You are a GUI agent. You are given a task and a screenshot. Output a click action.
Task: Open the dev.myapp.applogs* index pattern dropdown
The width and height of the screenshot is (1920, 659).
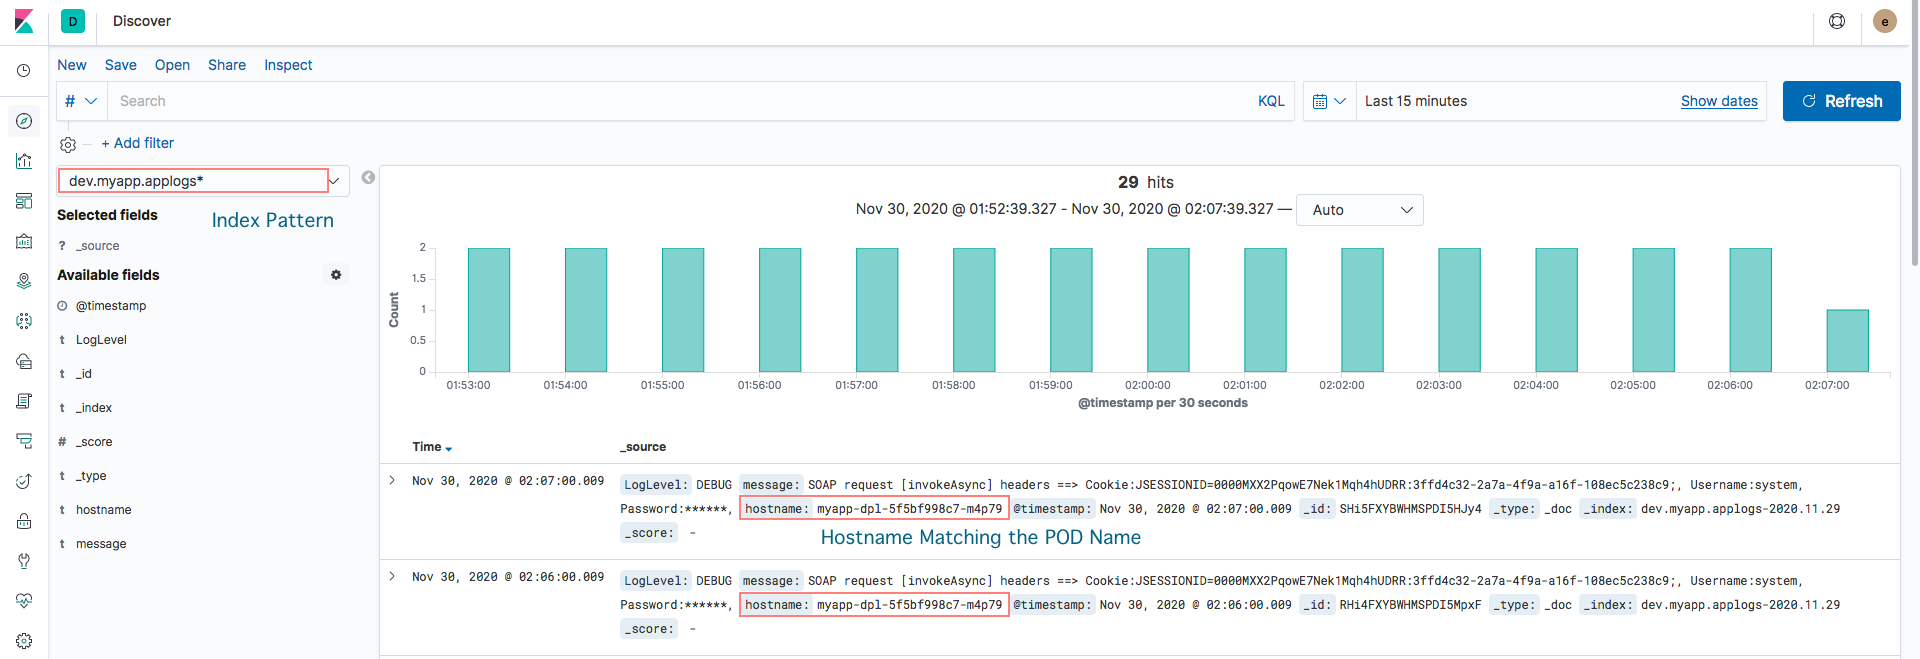click(203, 181)
